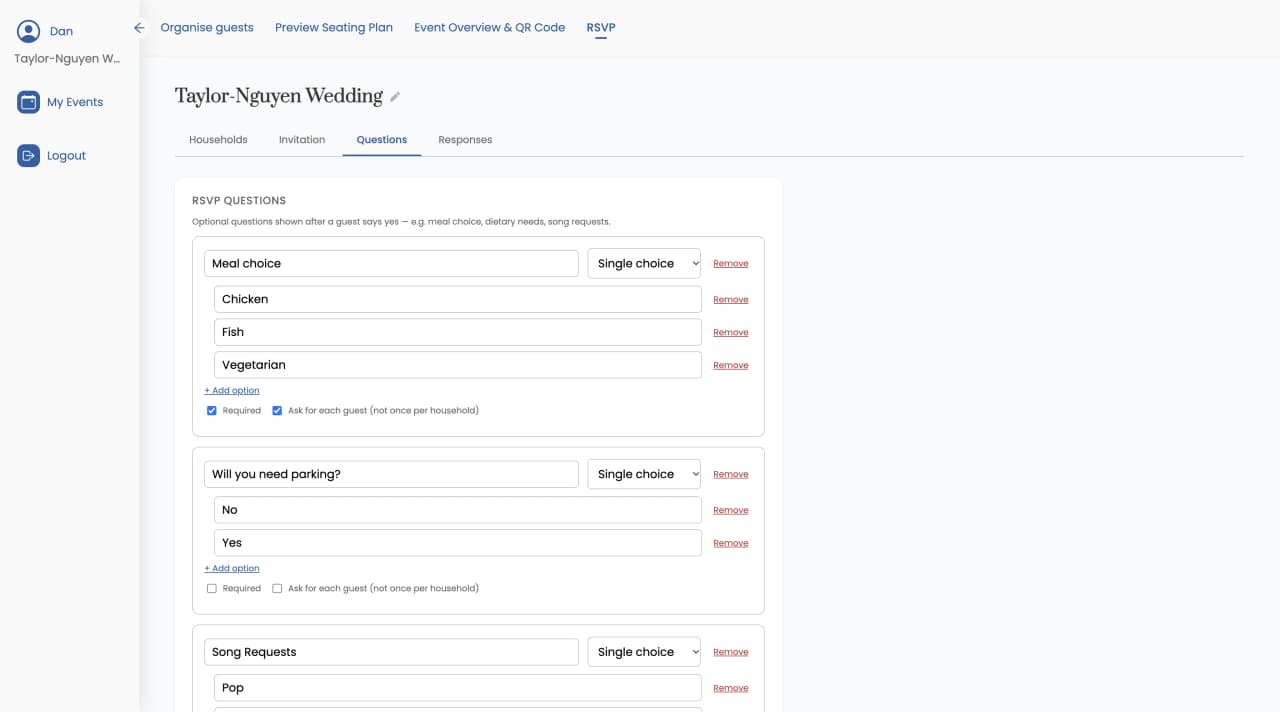Add option to the parking question
Image resolution: width=1280 pixels, height=712 pixels.
point(232,569)
